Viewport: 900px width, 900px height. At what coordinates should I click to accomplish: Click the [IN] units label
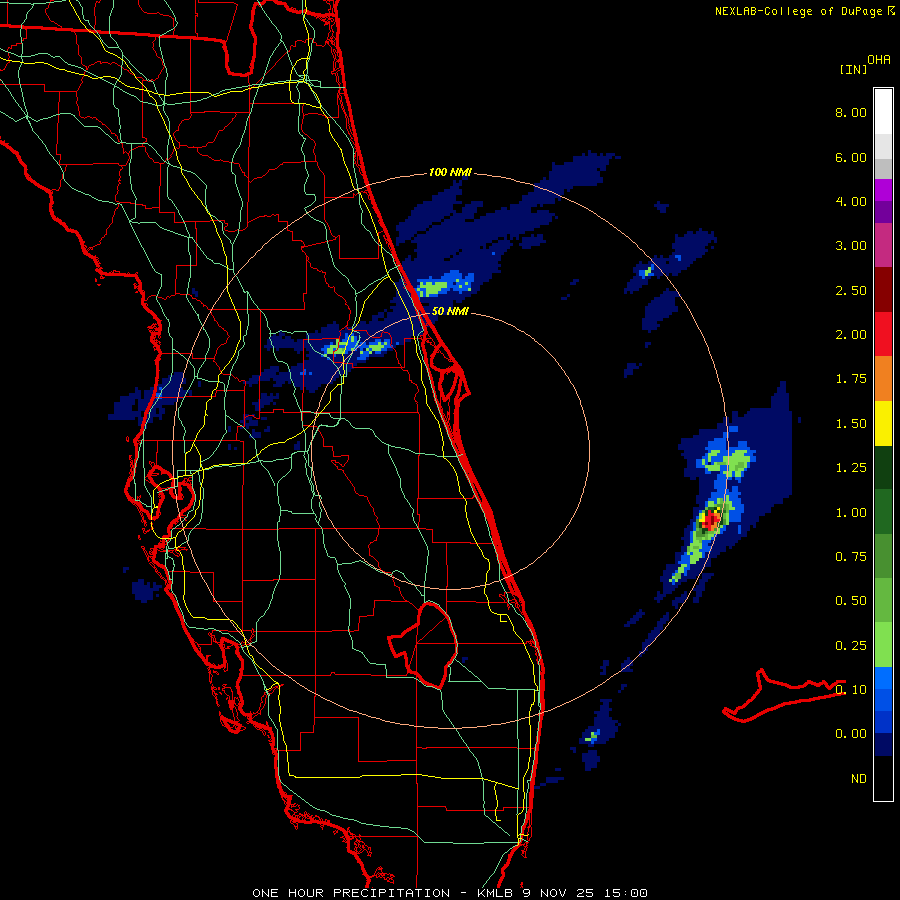click(853, 69)
